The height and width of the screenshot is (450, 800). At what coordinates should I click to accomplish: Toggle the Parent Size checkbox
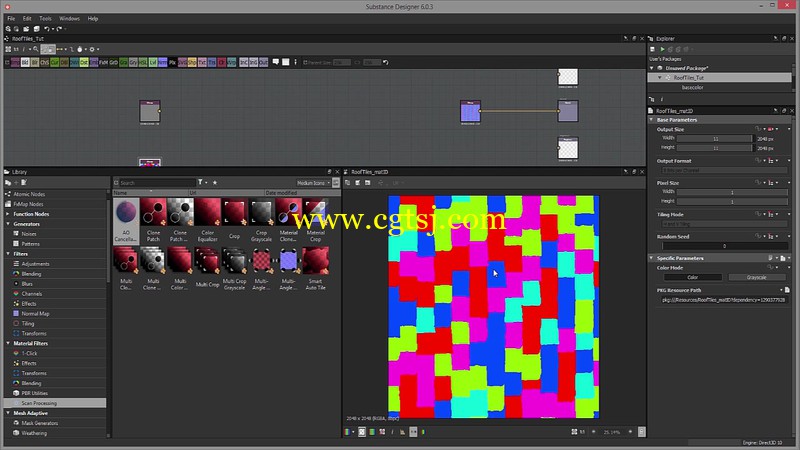coord(305,62)
